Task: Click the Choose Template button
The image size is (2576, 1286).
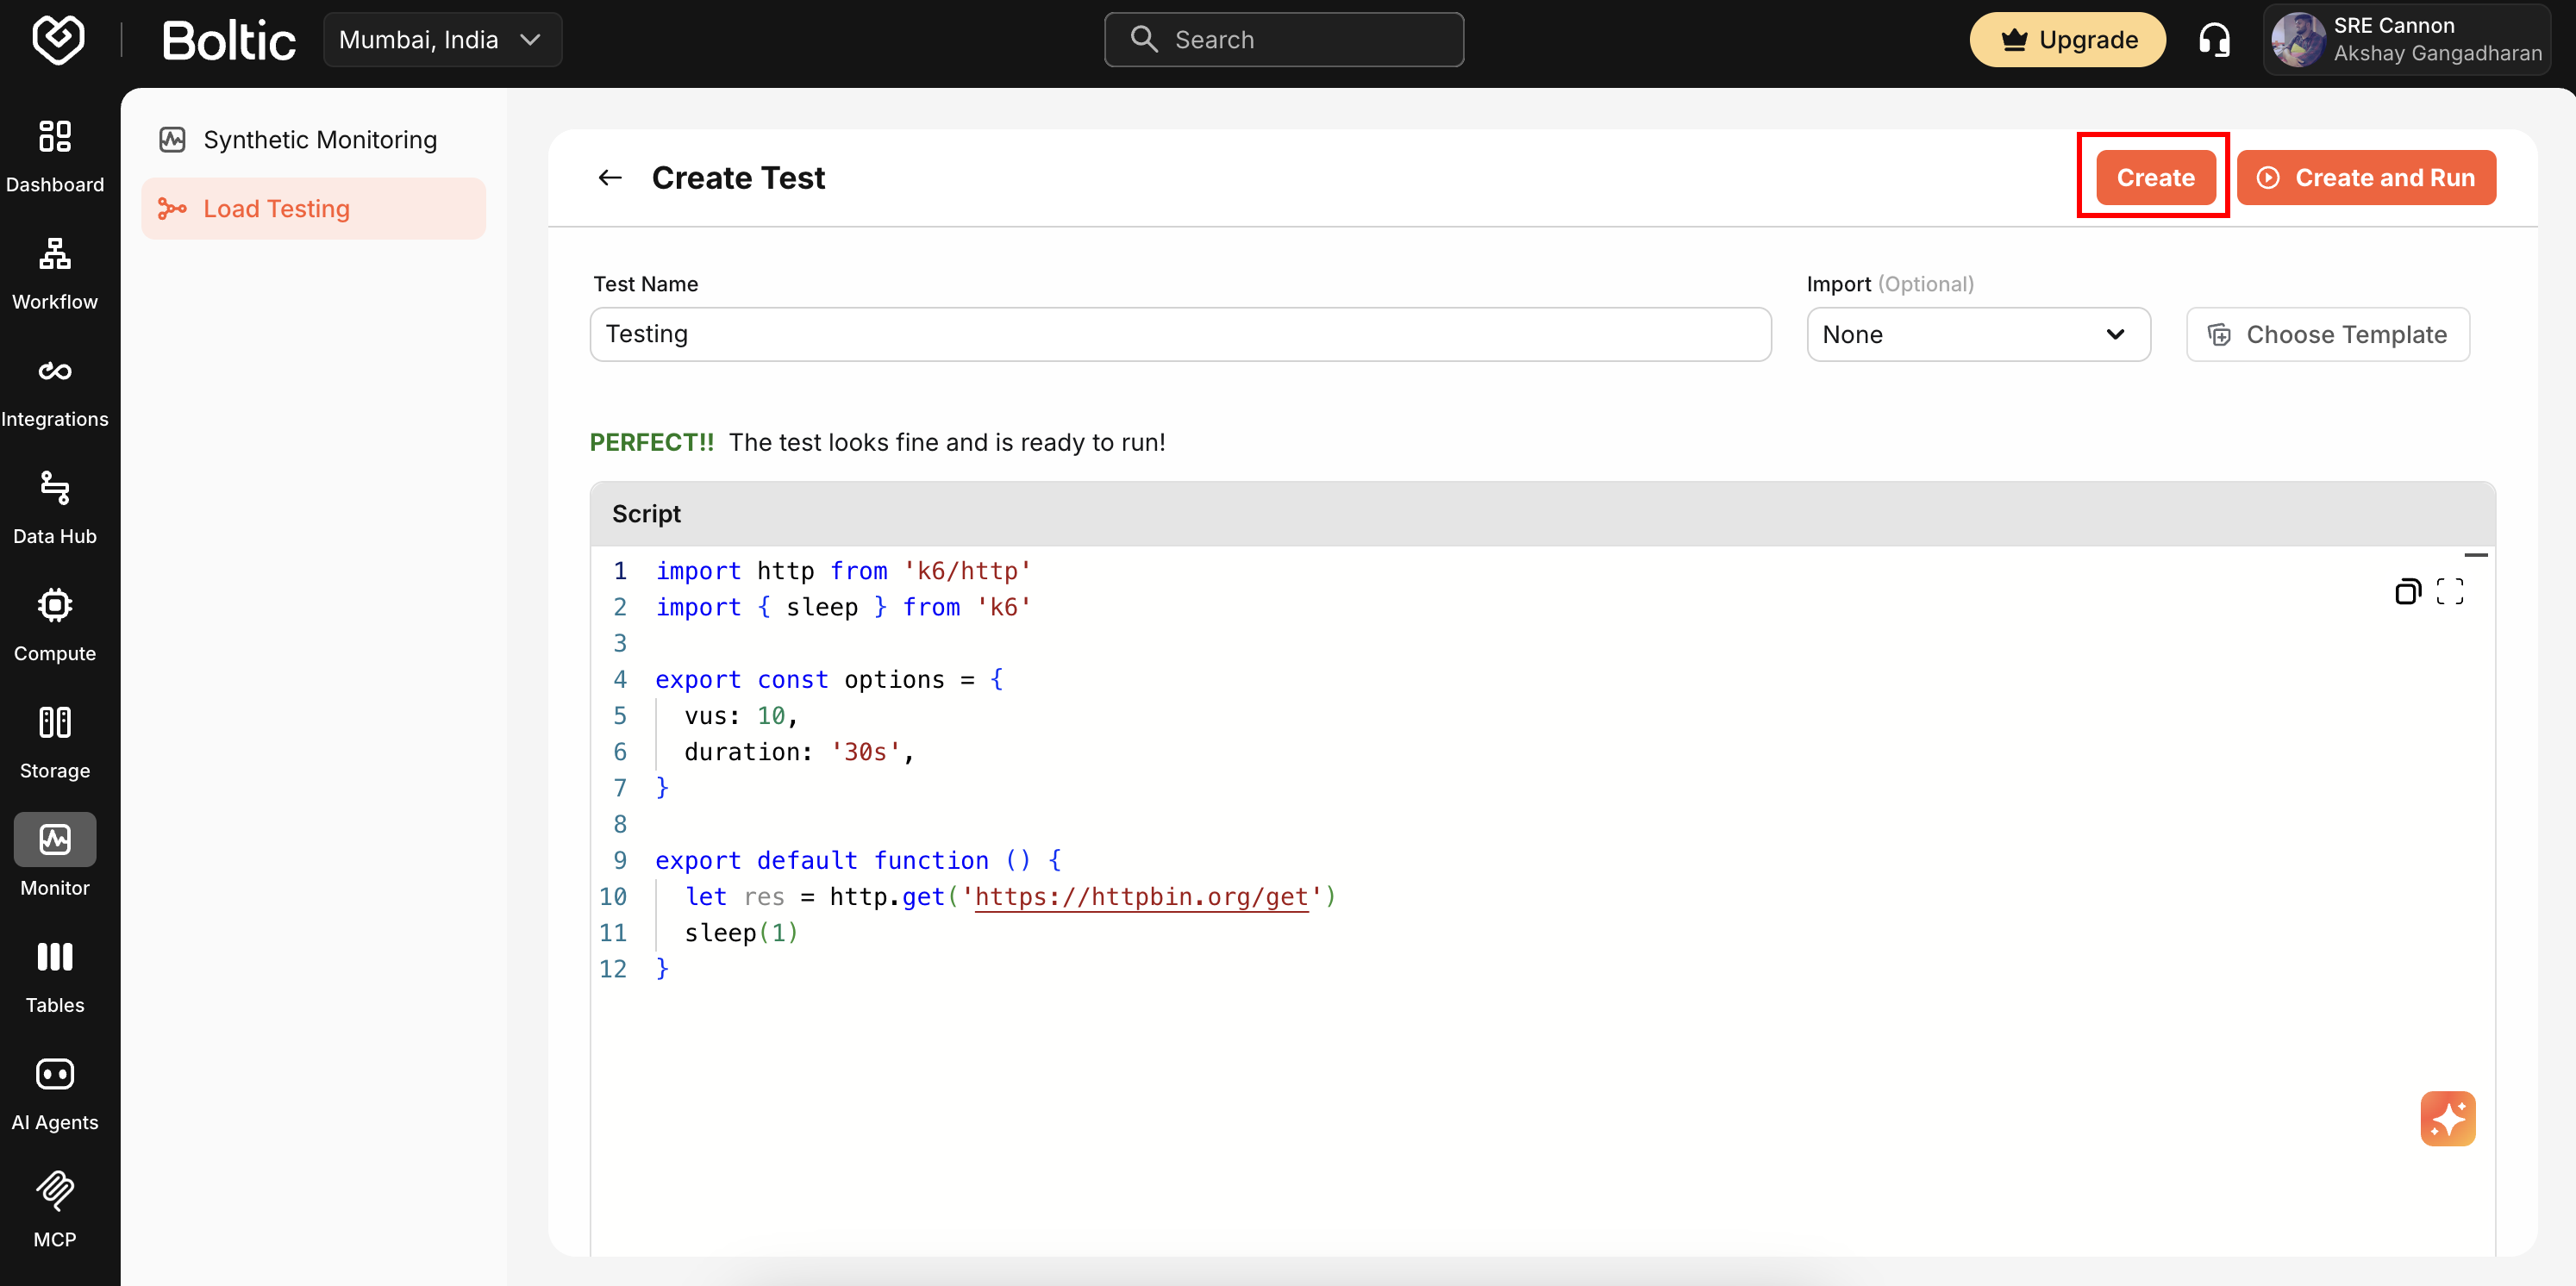Action: click(x=2327, y=335)
